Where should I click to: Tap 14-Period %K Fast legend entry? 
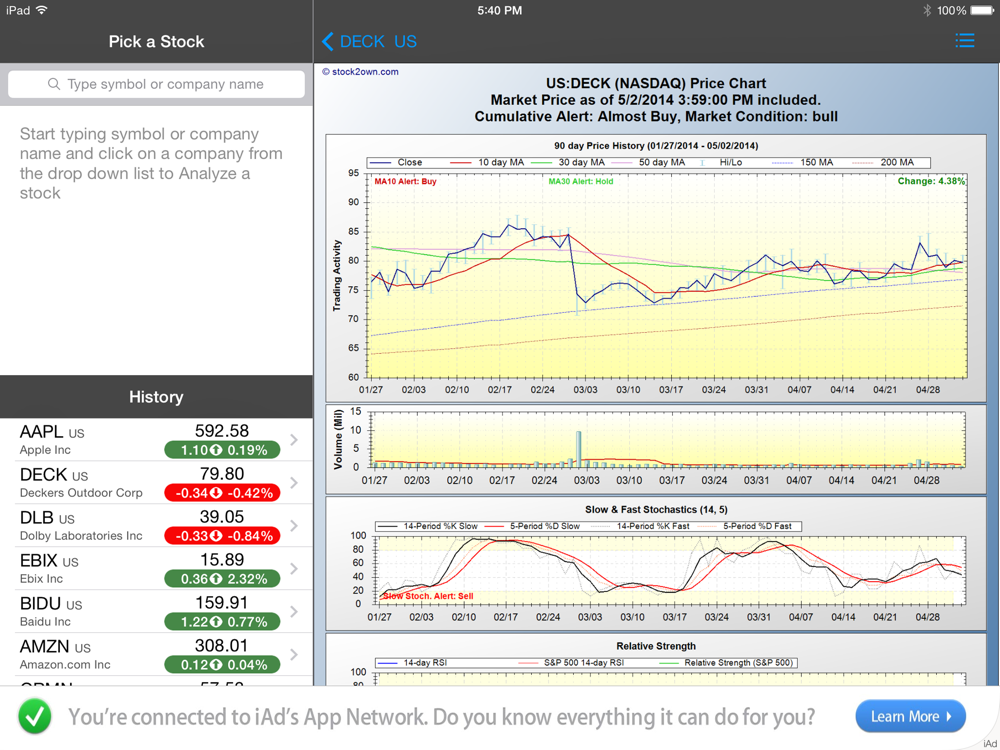[641, 526]
